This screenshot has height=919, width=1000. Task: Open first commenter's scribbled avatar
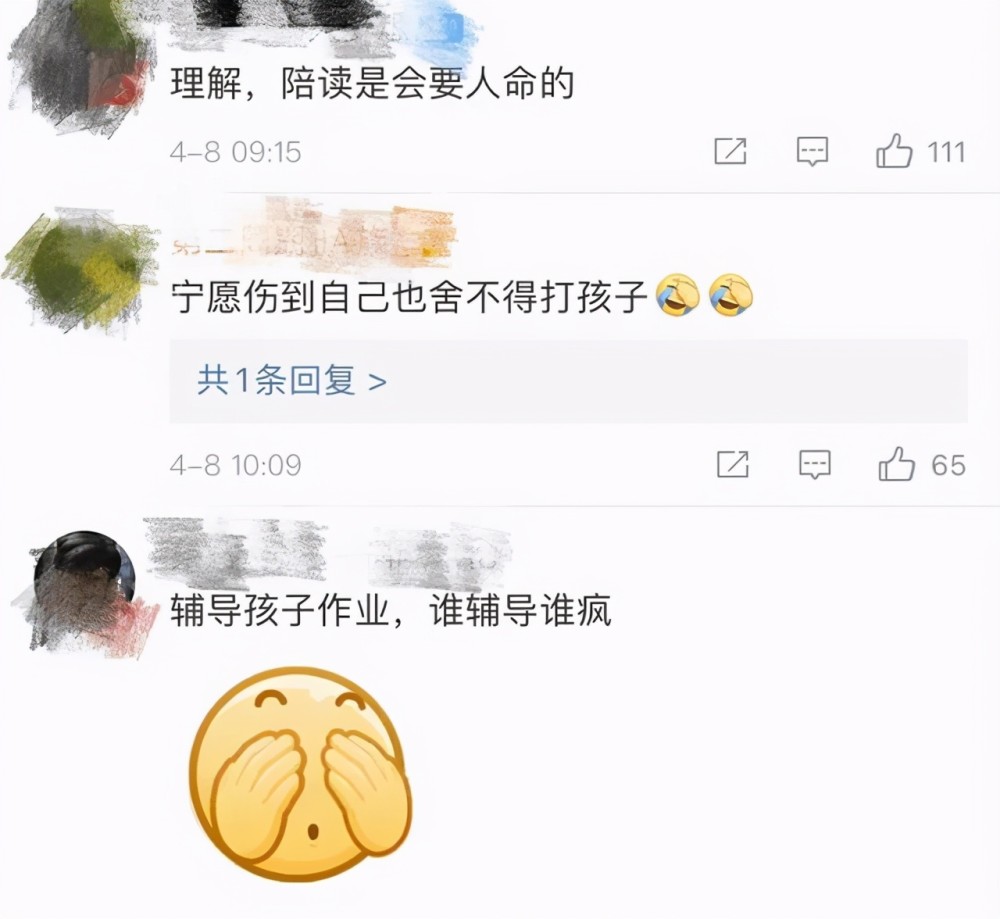pyautogui.click(x=81, y=67)
